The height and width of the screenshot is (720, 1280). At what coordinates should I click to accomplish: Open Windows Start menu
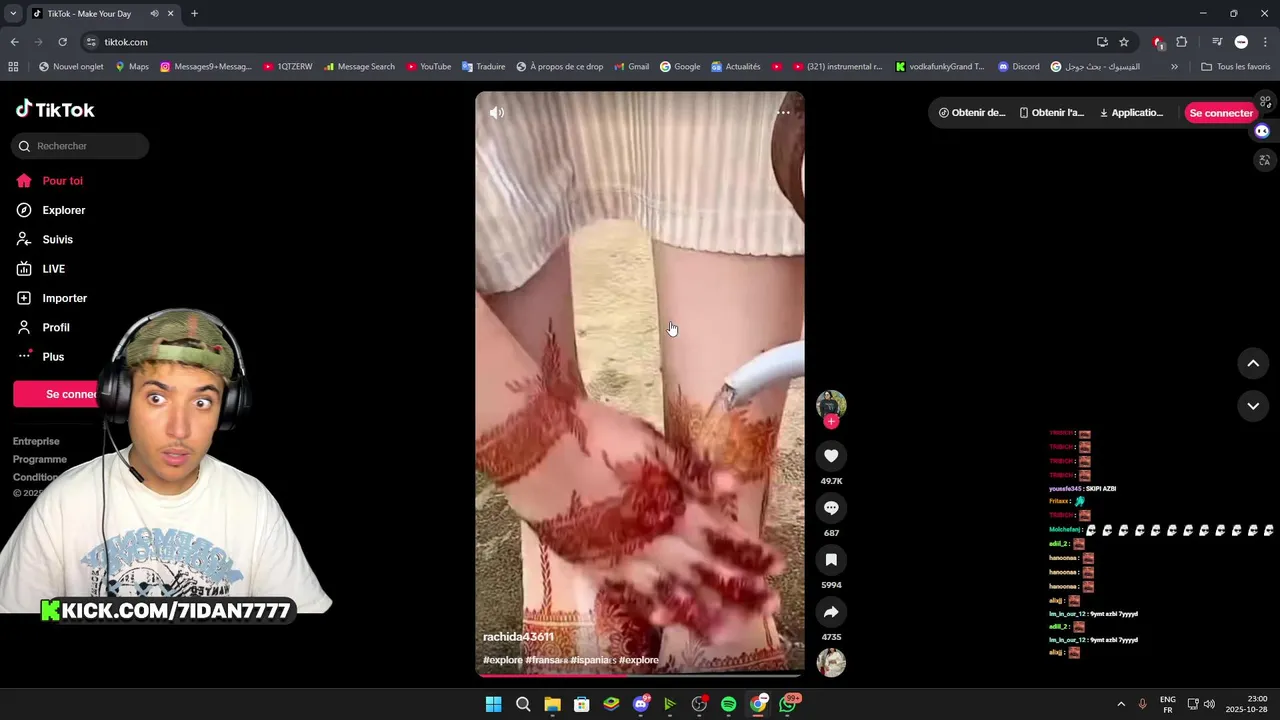tap(493, 704)
